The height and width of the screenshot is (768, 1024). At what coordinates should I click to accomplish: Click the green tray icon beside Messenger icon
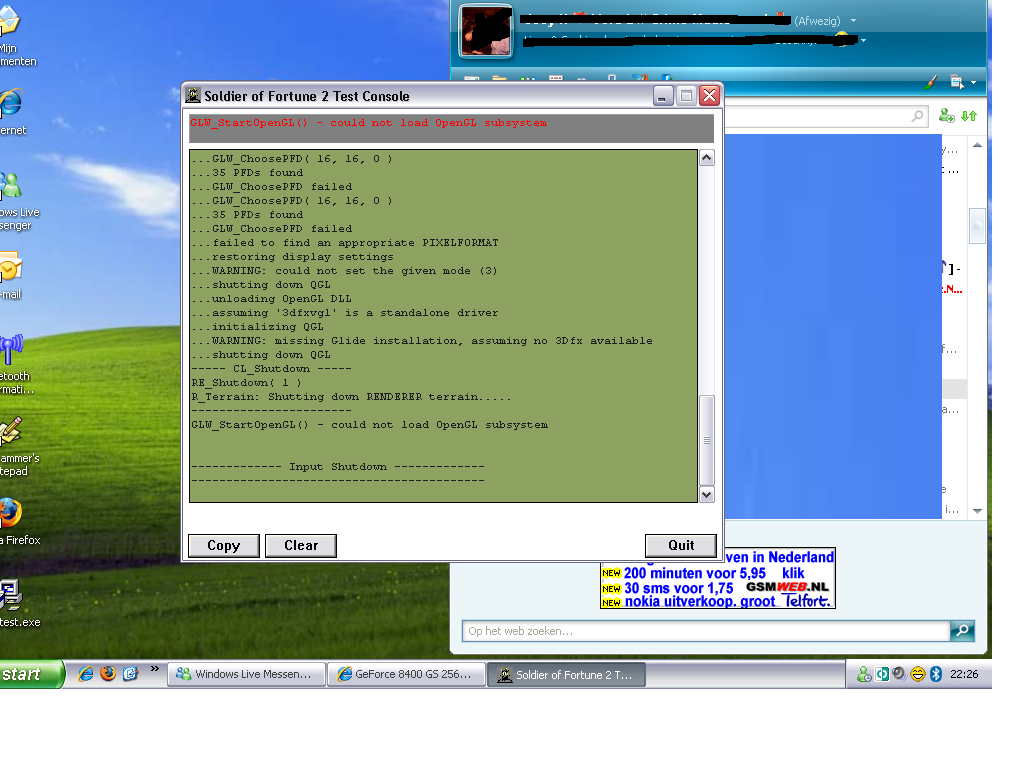tap(882, 675)
